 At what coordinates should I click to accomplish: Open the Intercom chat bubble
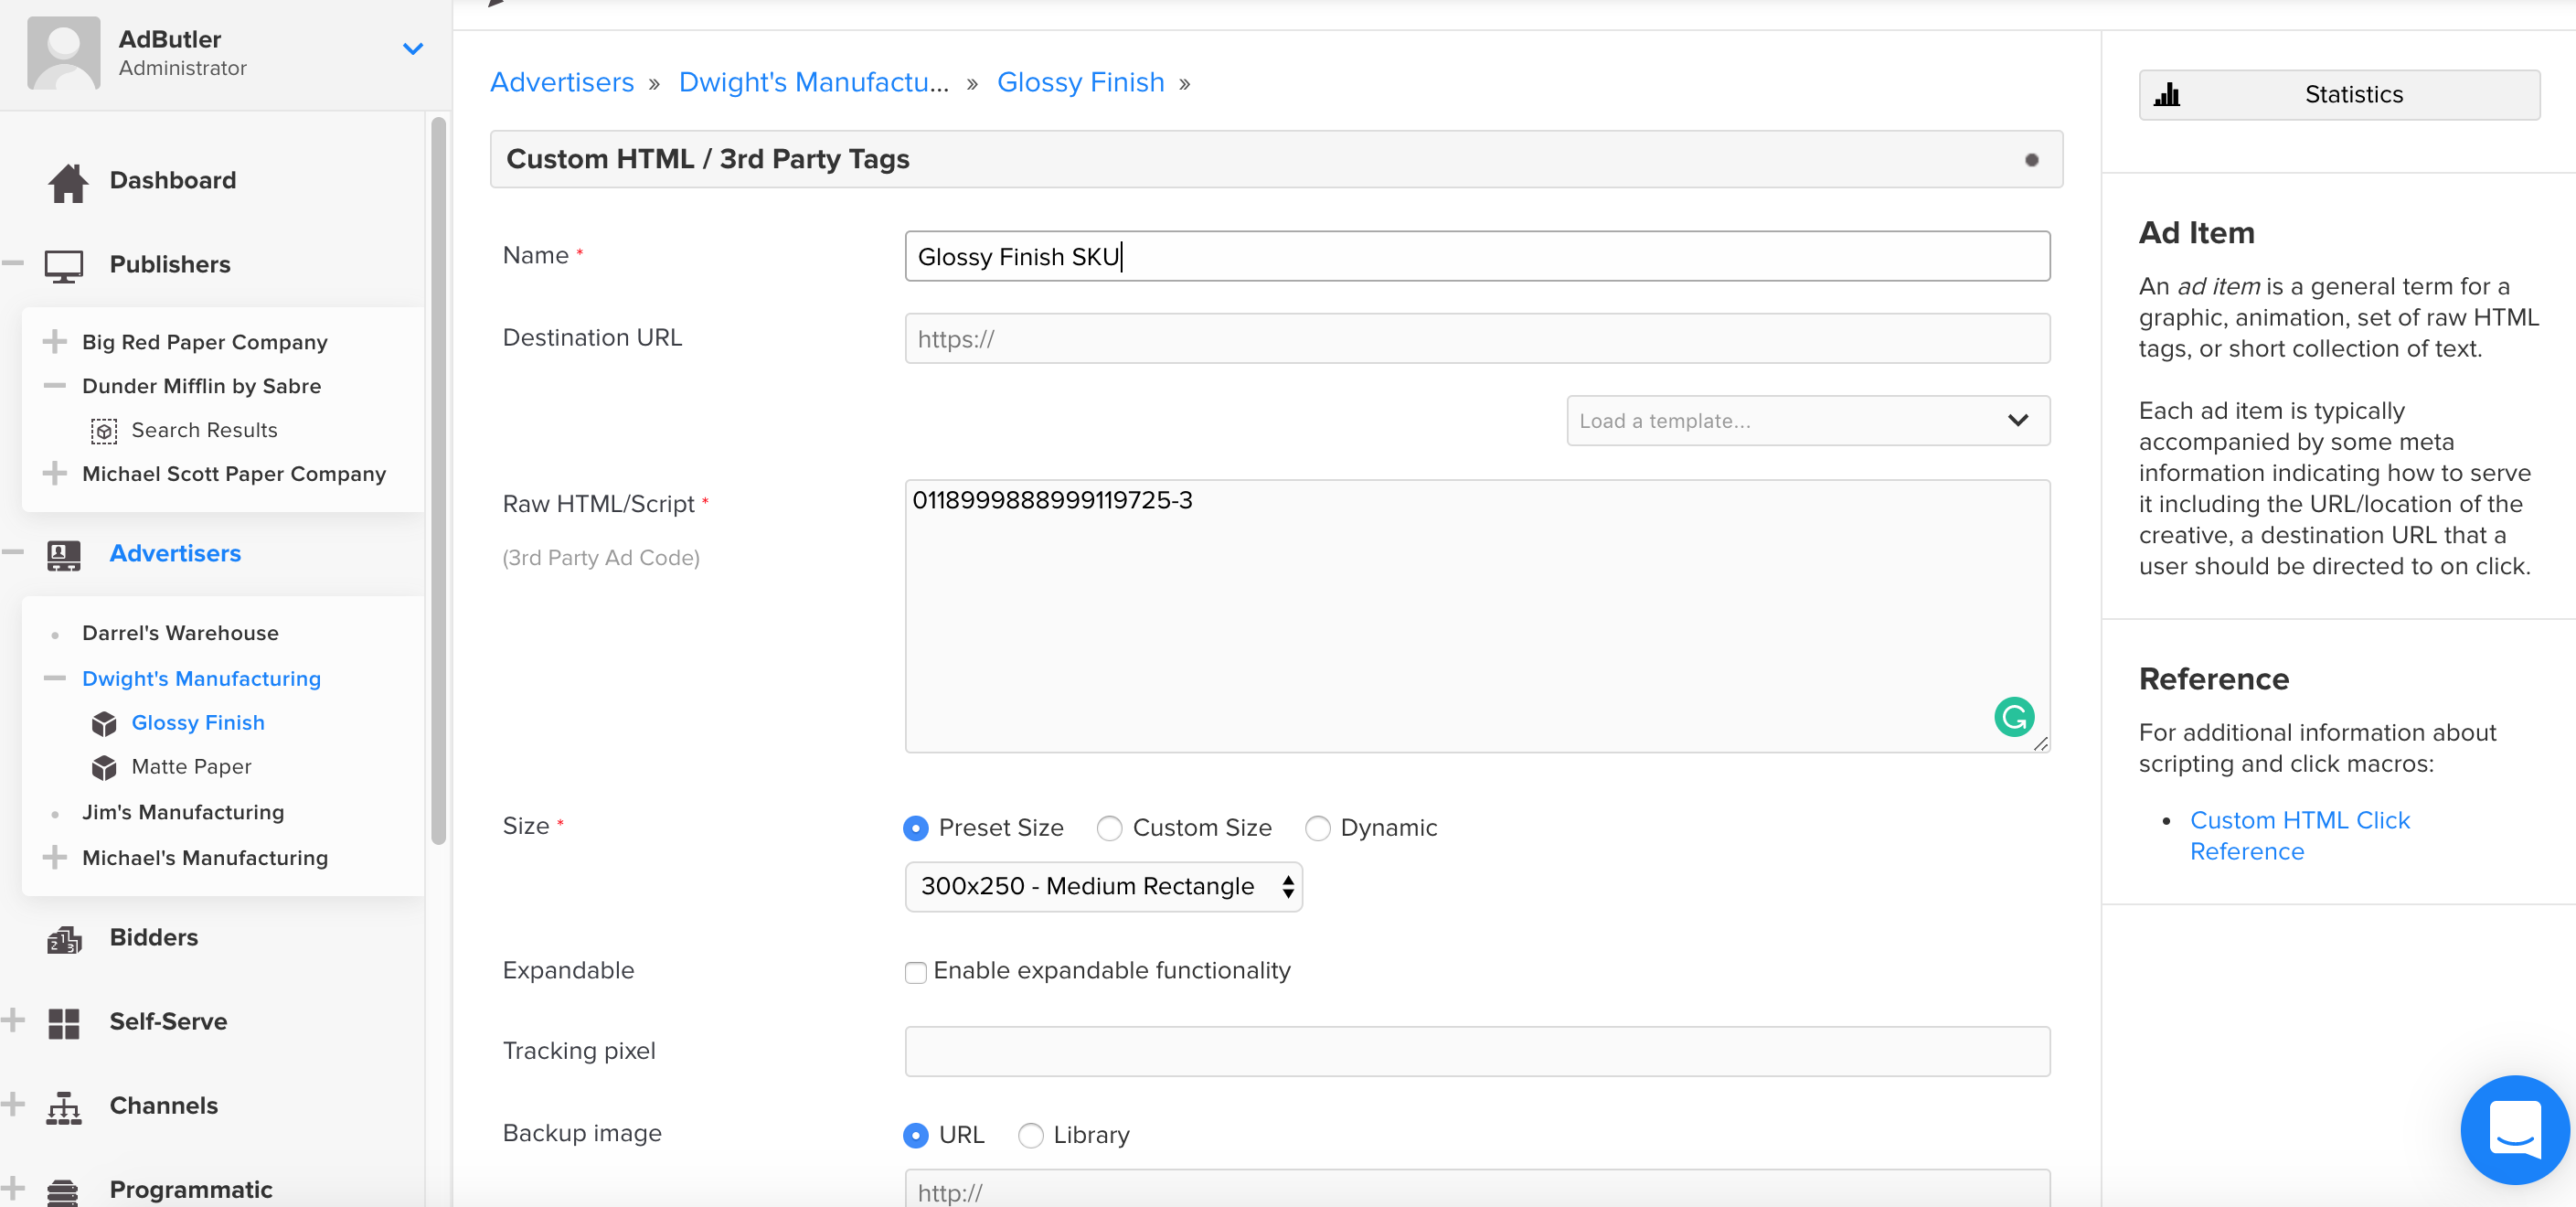(2515, 1129)
